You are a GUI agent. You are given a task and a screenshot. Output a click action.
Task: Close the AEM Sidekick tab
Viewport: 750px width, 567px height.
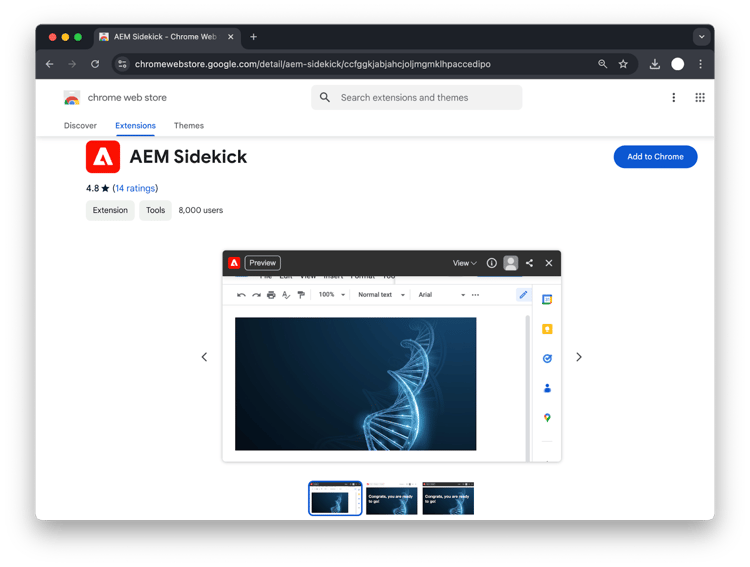click(231, 37)
